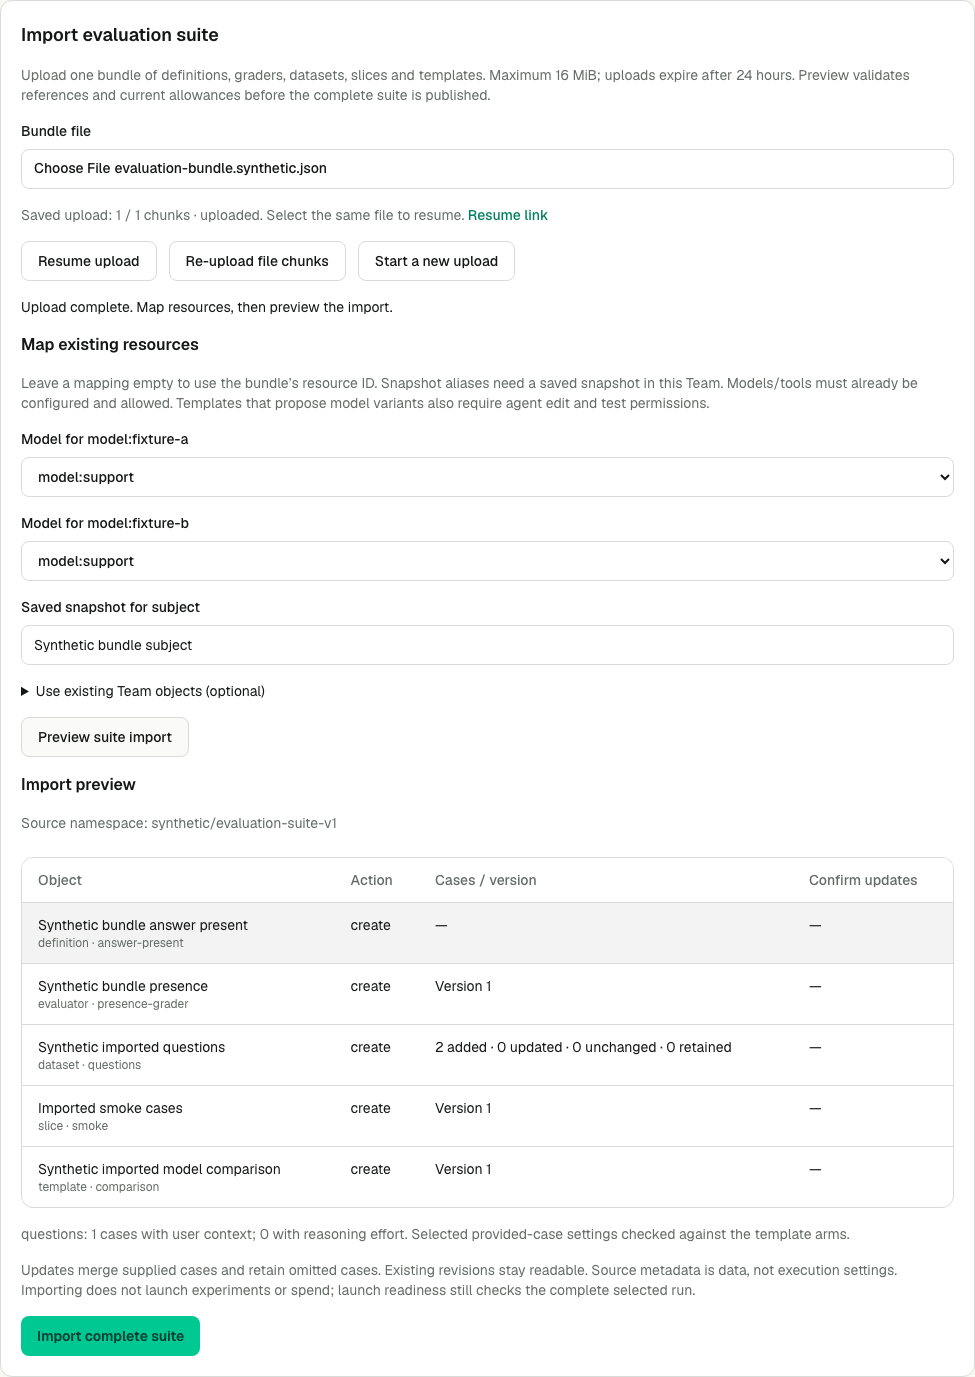The height and width of the screenshot is (1377, 975).
Task: Select Synthetic imported questions row name
Action: pyautogui.click(x=131, y=1047)
